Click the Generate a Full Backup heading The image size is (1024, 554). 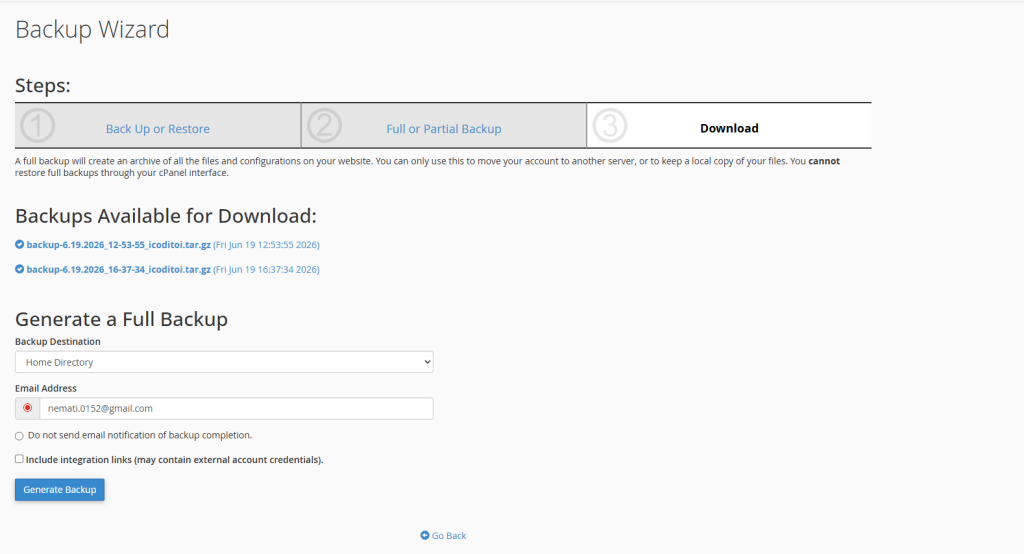tap(121, 319)
